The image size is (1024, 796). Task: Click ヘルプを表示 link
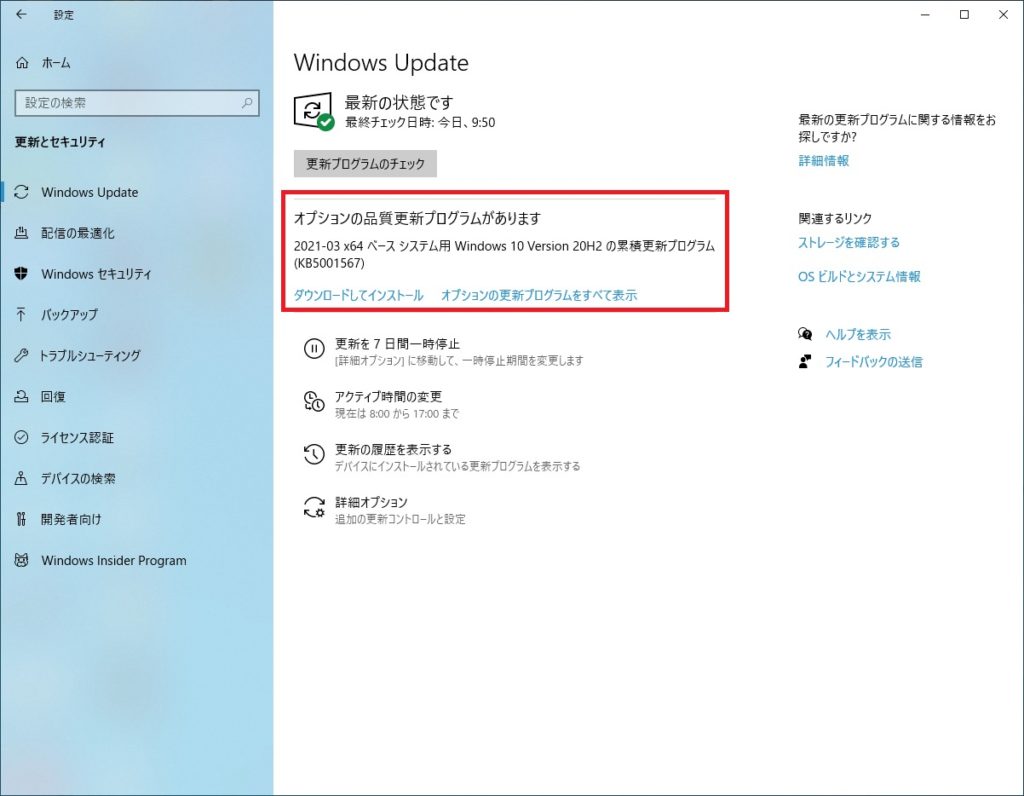(x=857, y=334)
